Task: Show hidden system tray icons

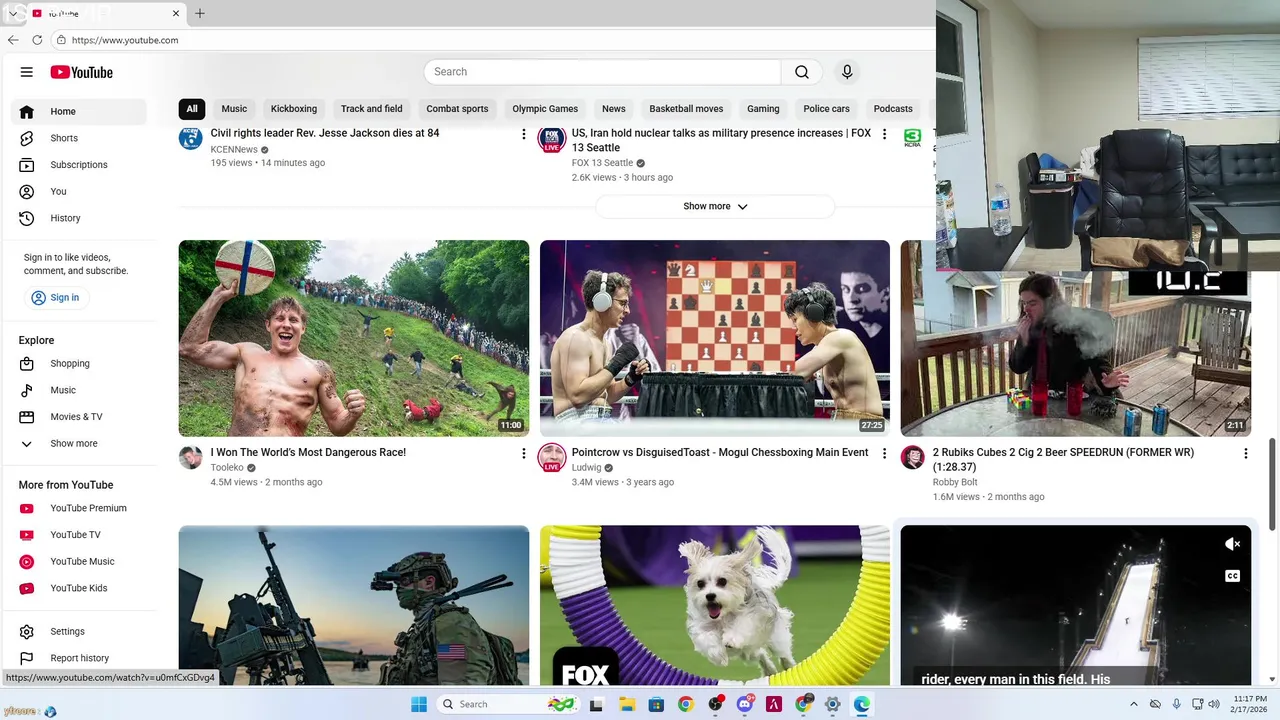Action: 1132,704
